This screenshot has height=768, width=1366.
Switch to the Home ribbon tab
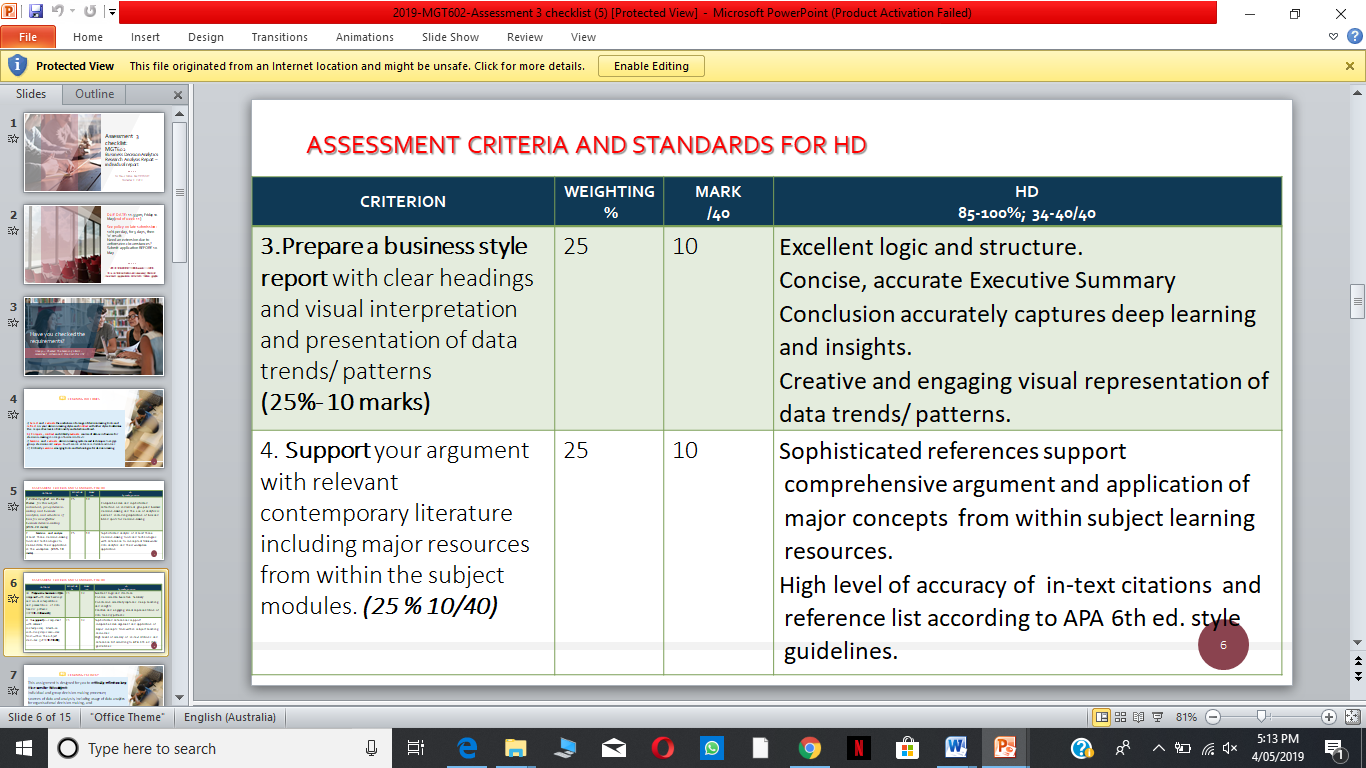pyautogui.click(x=88, y=37)
